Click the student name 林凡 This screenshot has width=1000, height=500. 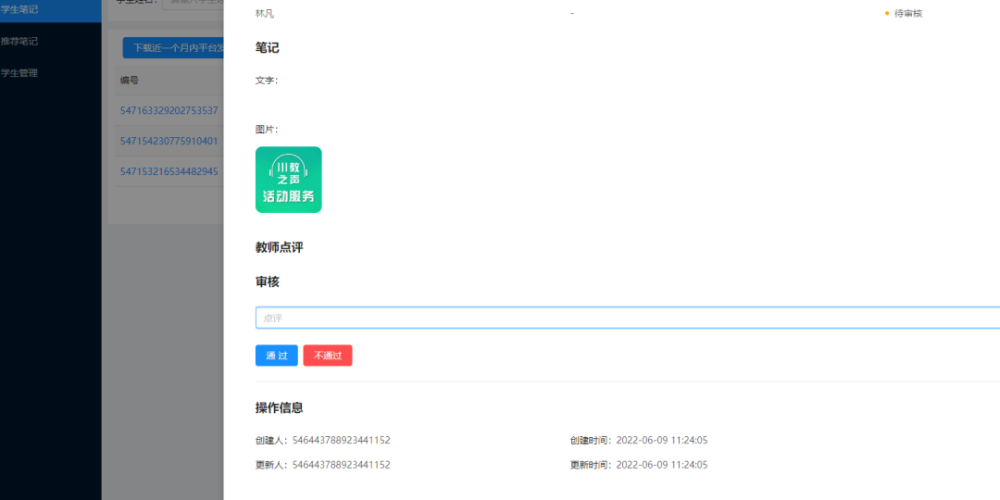(265, 13)
